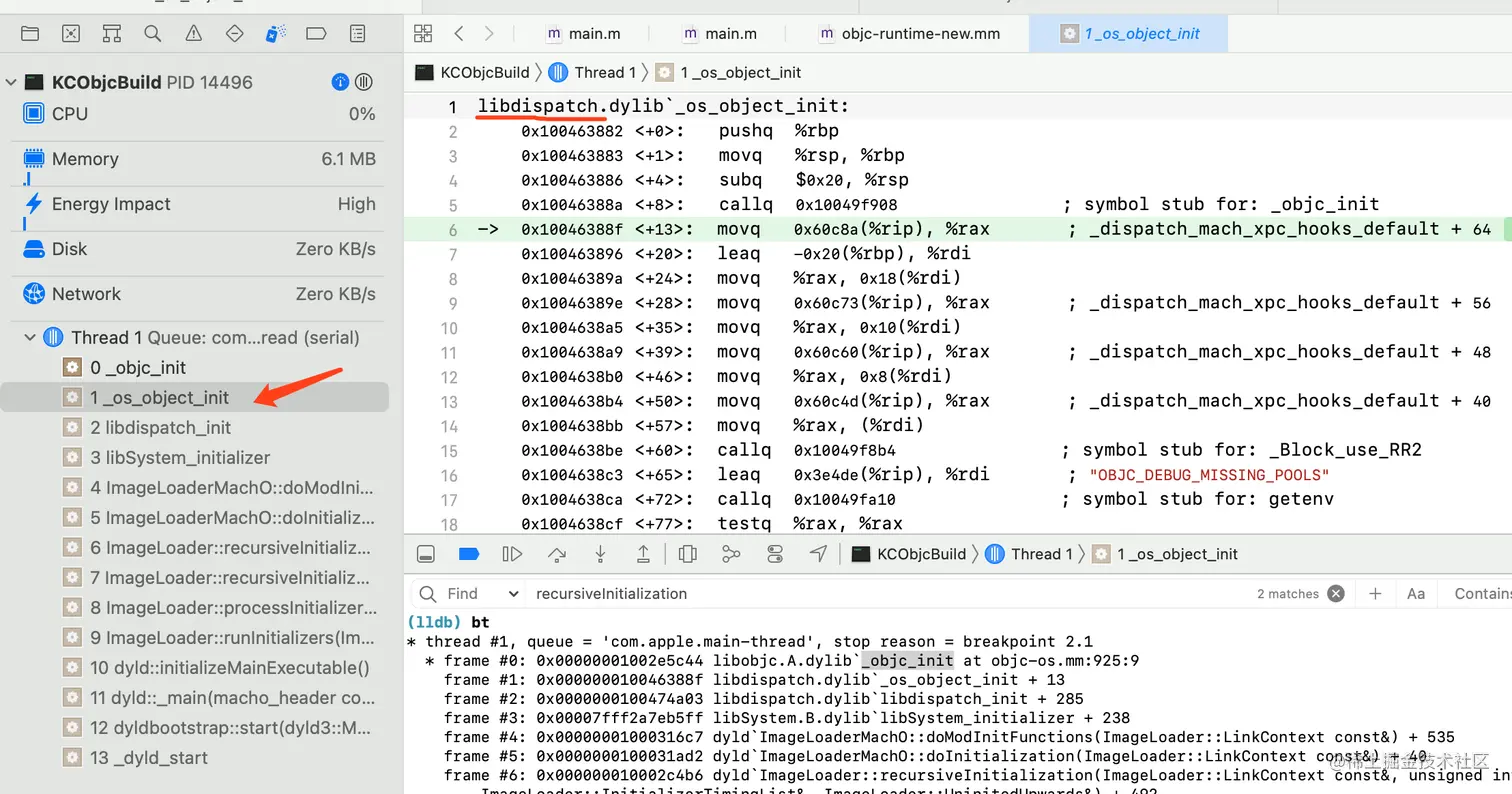Open Environment Overrides toggle icon

pyautogui.click(x=775, y=554)
